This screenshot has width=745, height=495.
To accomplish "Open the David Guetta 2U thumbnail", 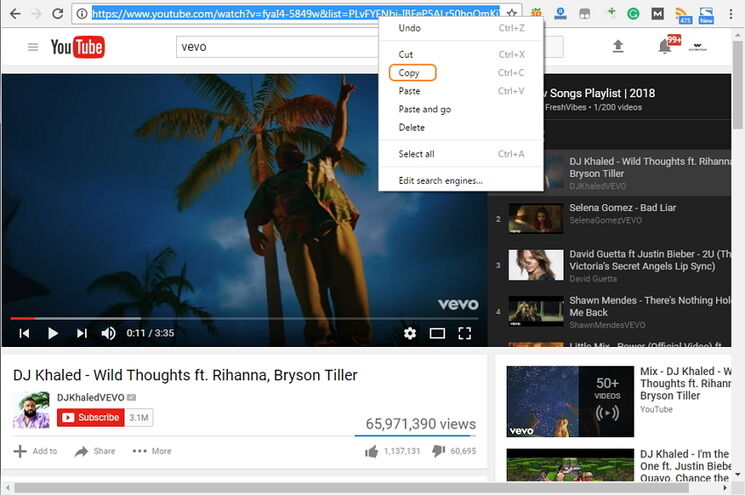I will [536, 265].
